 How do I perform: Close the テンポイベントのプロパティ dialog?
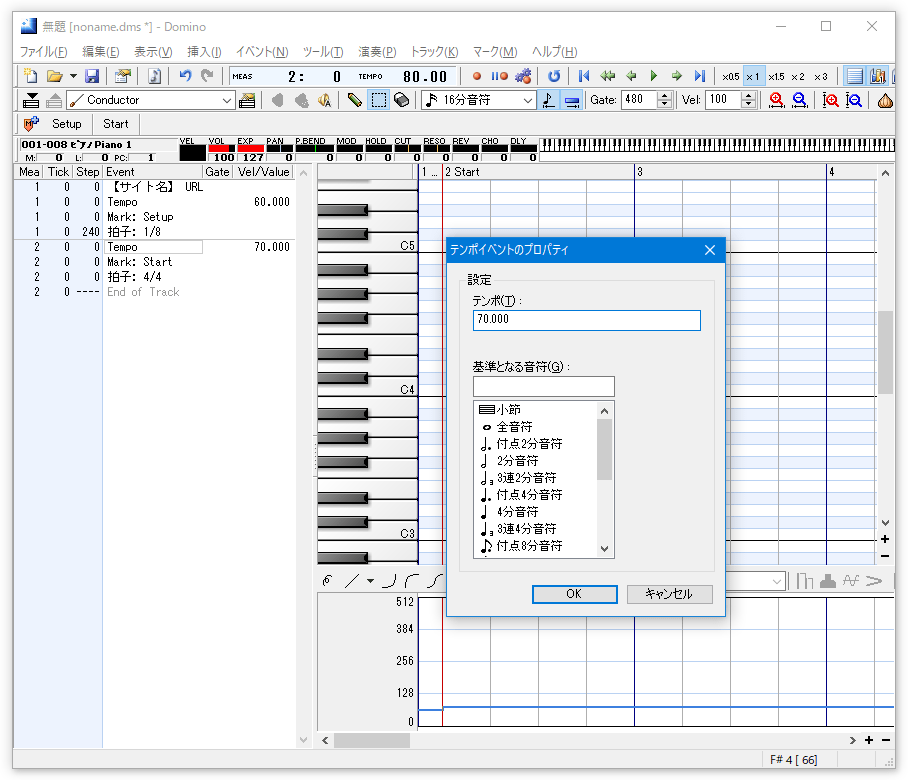pos(710,250)
